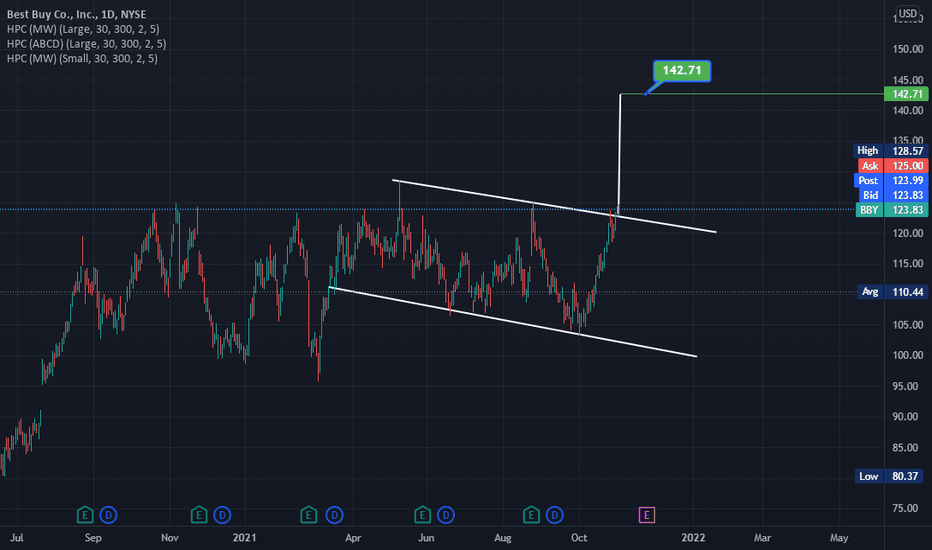The image size is (932, 550).
Task: Click the Oct label on time axis
Action: (x=579, y=538)
